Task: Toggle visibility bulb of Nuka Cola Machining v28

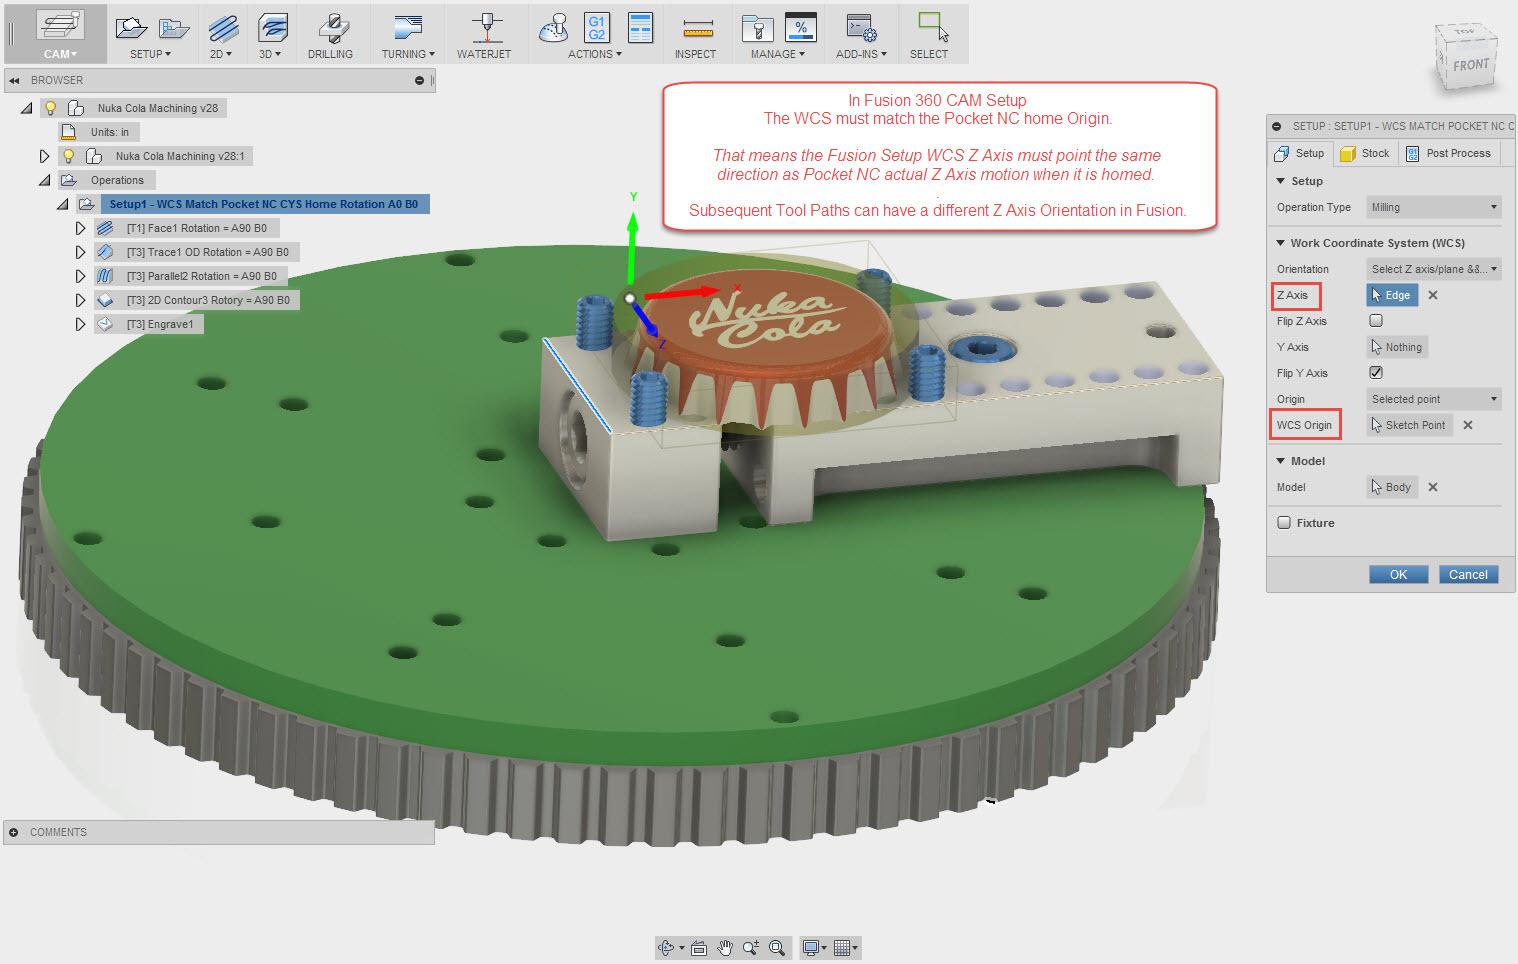Action: pos(51,108)
